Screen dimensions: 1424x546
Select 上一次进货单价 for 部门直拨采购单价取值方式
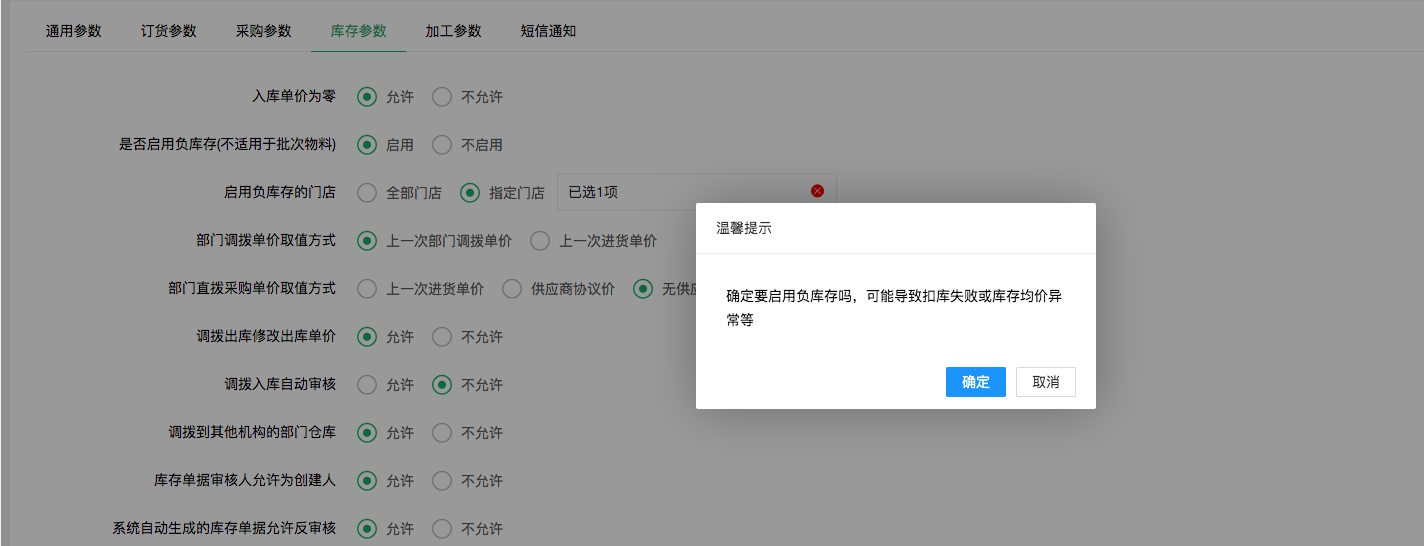pyautogui.click(x=367, y=289)
